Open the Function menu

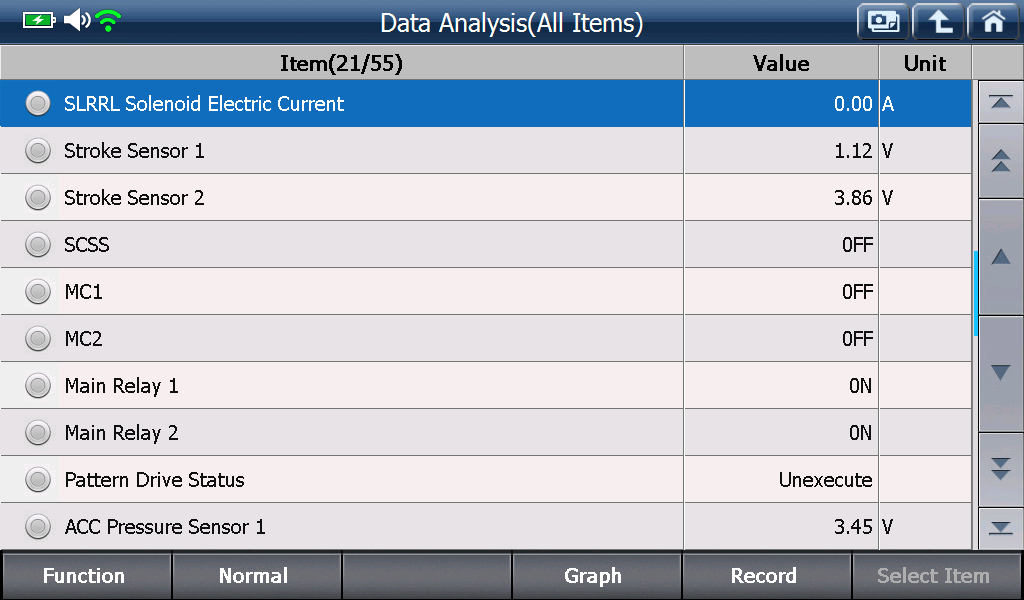86,576
